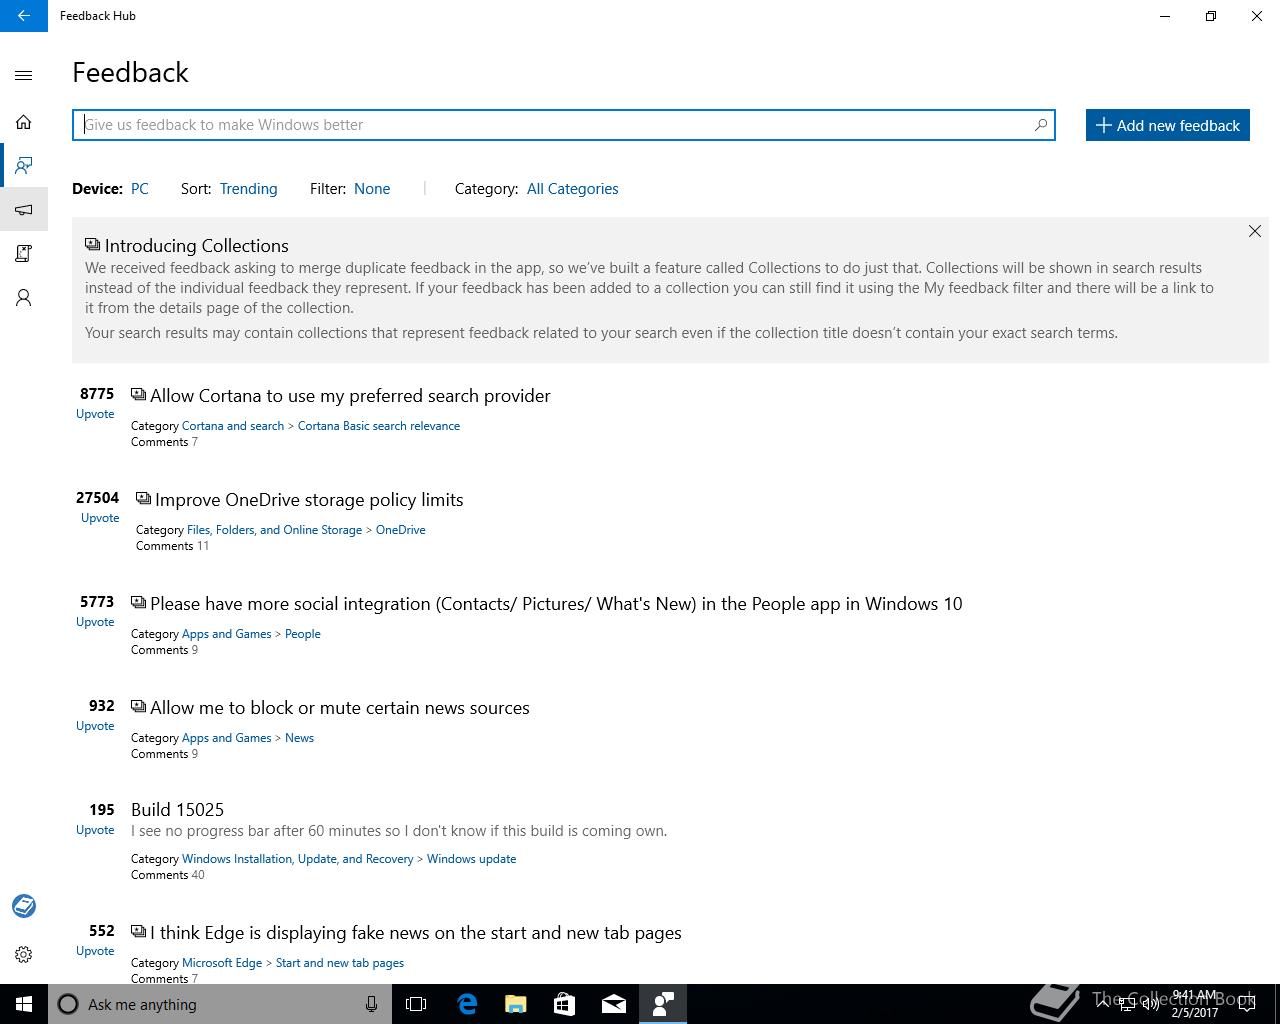Click collection icon beside Improve OneDrive feedback
This screenshot has height=1024, width=1280.
(143, 499)
